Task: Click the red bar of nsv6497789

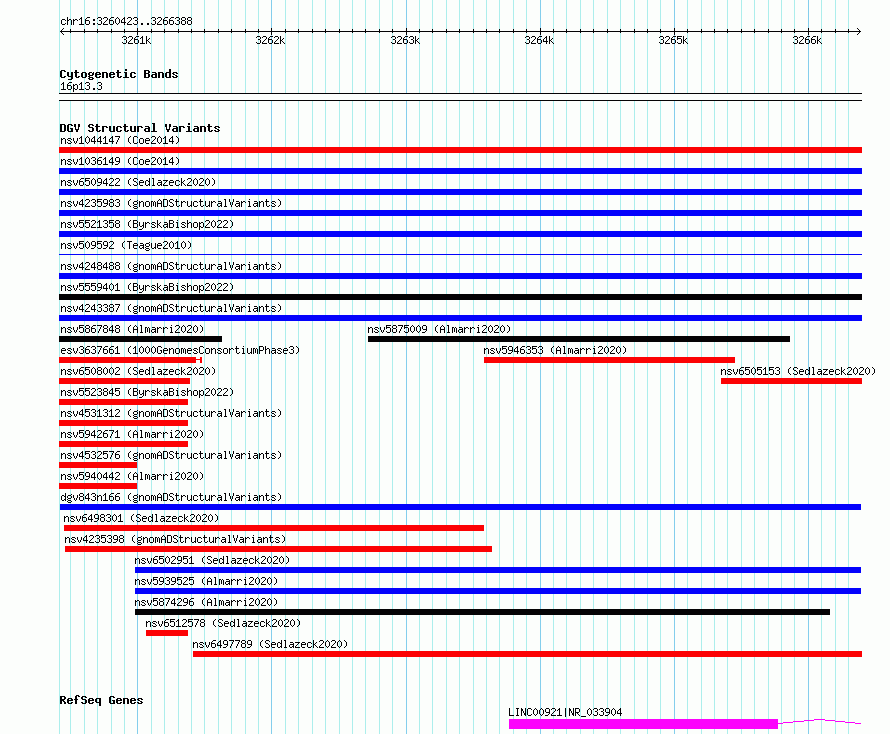Action: click(527, 654)
